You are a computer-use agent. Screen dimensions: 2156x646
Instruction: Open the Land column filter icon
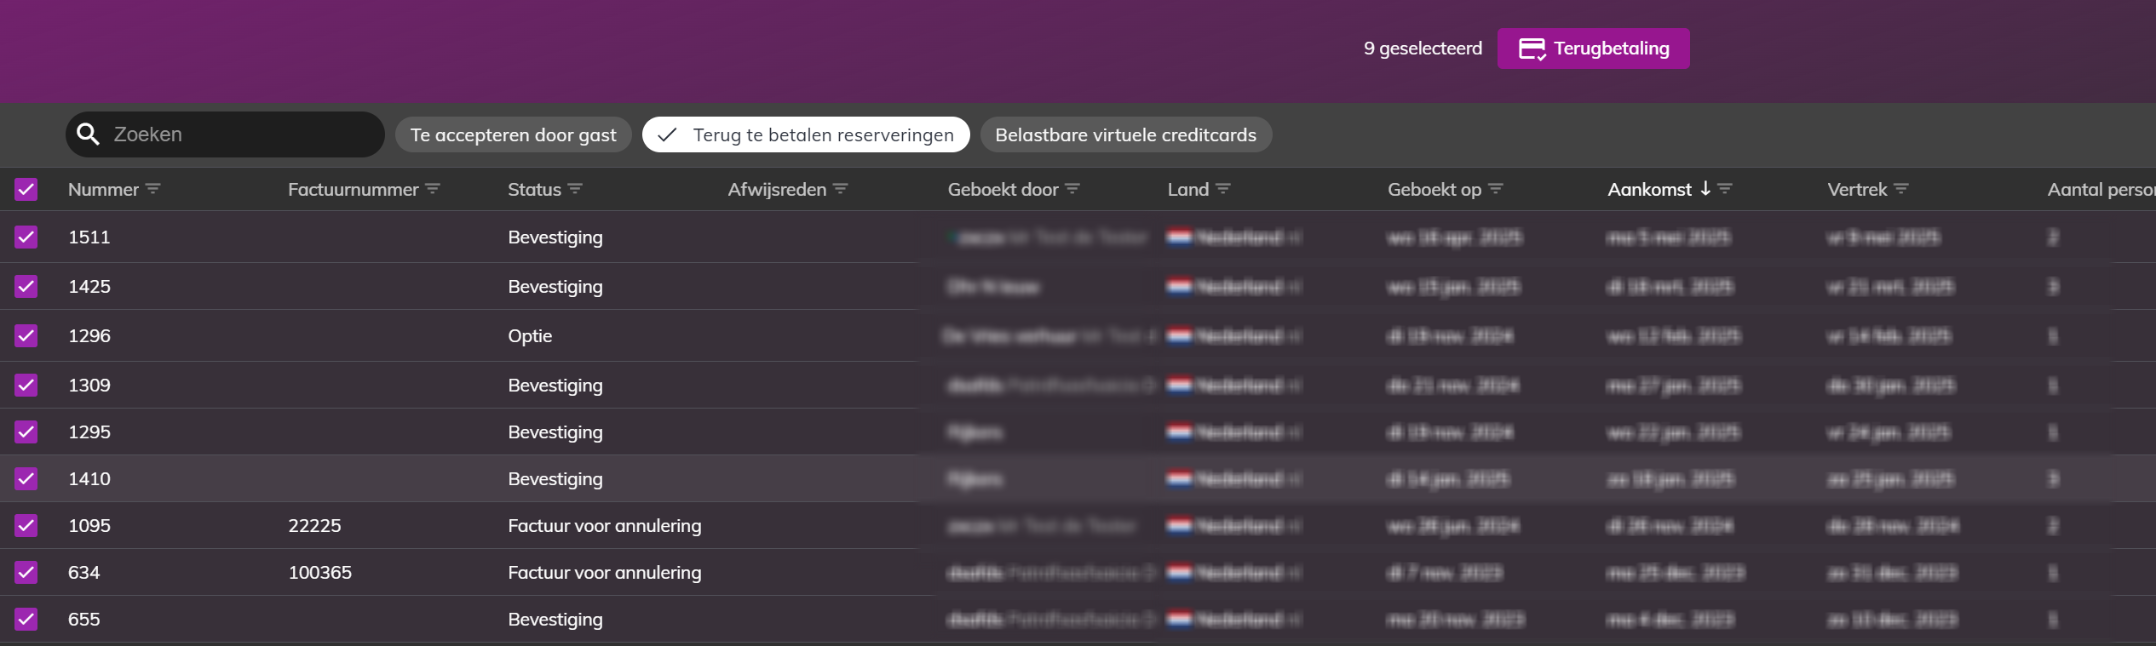[x=1224, y=189]
